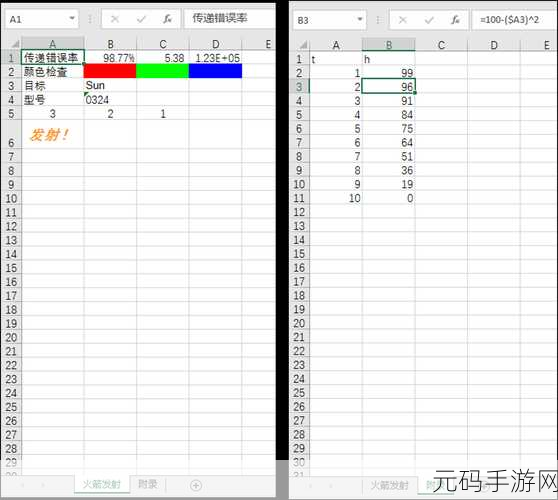Click the confirm checkmark icon in right window formula bar
The image size is (558, 500).
429,20
